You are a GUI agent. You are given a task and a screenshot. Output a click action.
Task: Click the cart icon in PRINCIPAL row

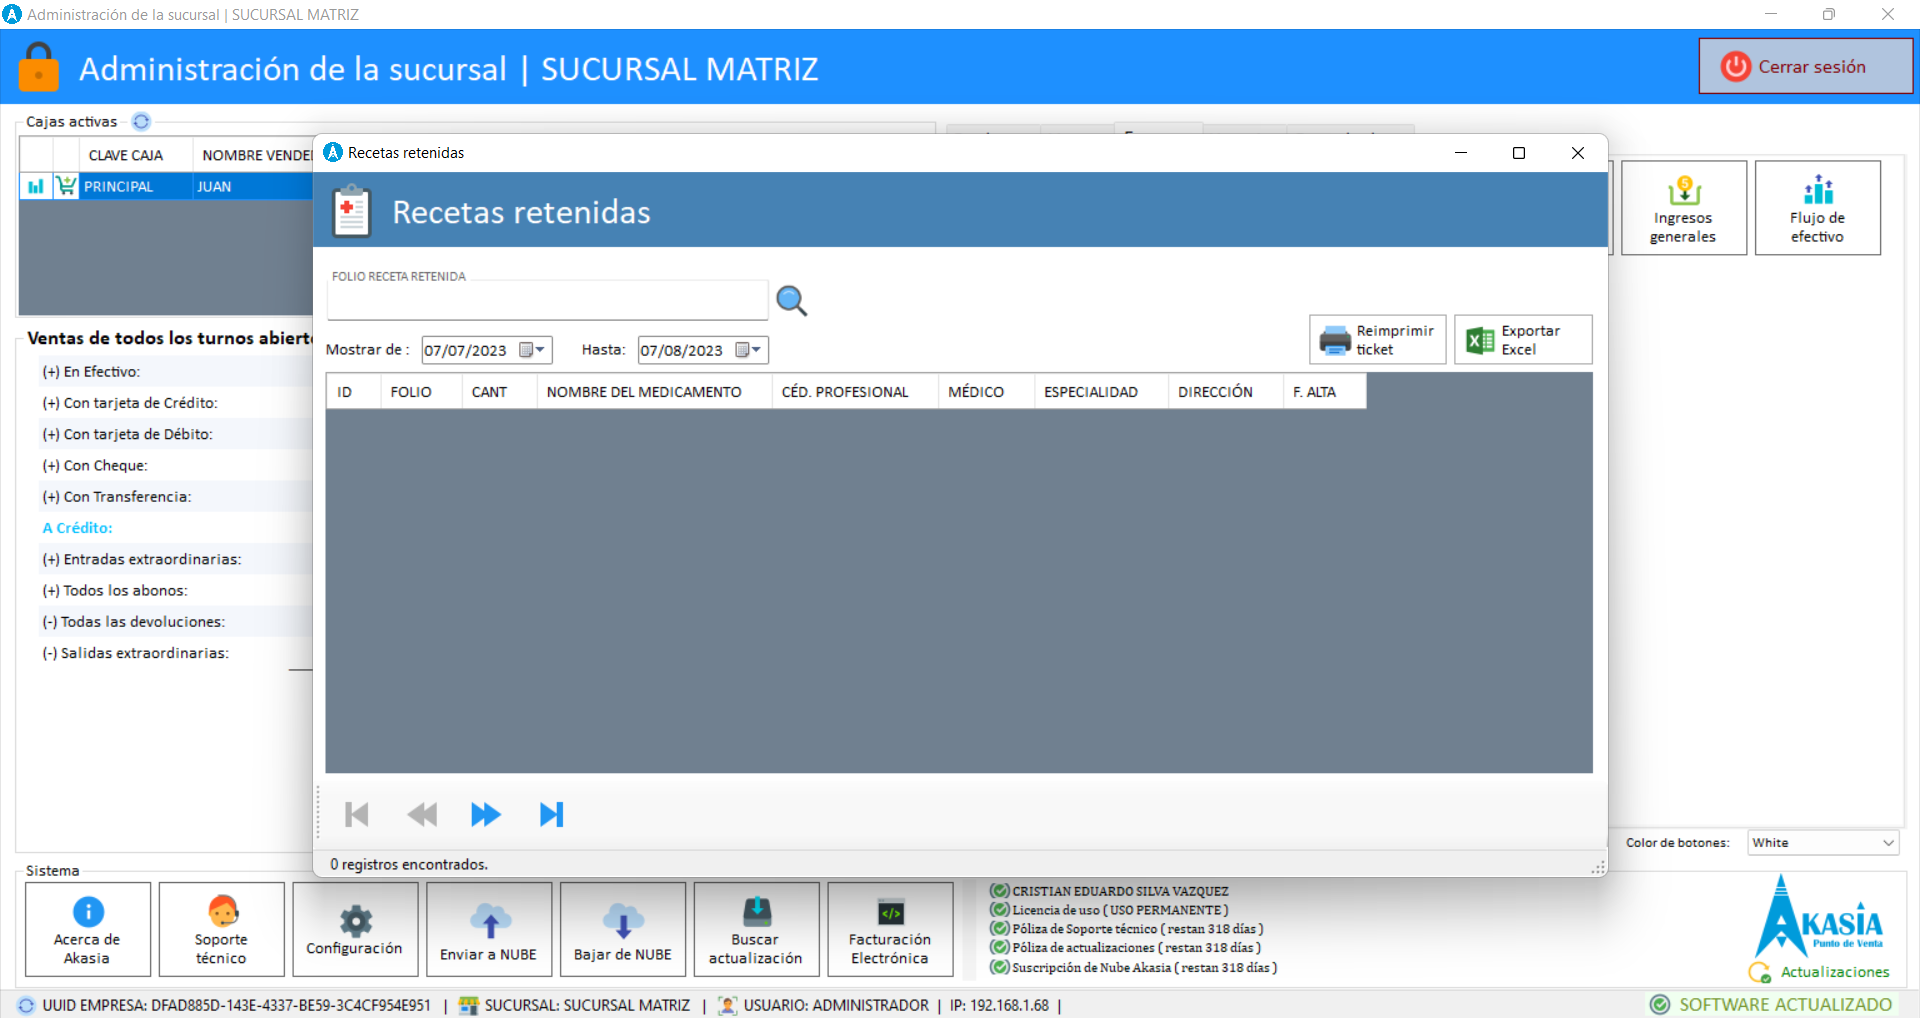pyautogui.click(x=66, y=187)
